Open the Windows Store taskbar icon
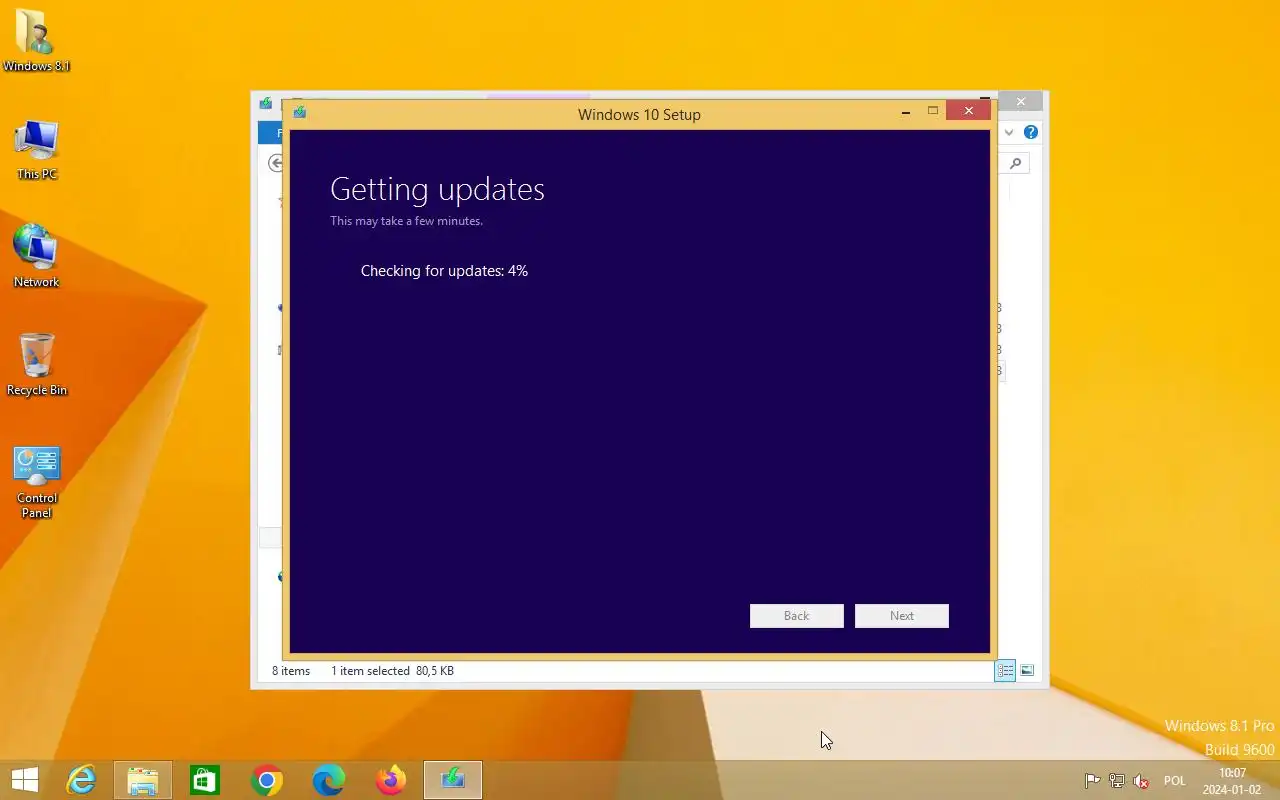1280x800 pixels. coord(205,780)
